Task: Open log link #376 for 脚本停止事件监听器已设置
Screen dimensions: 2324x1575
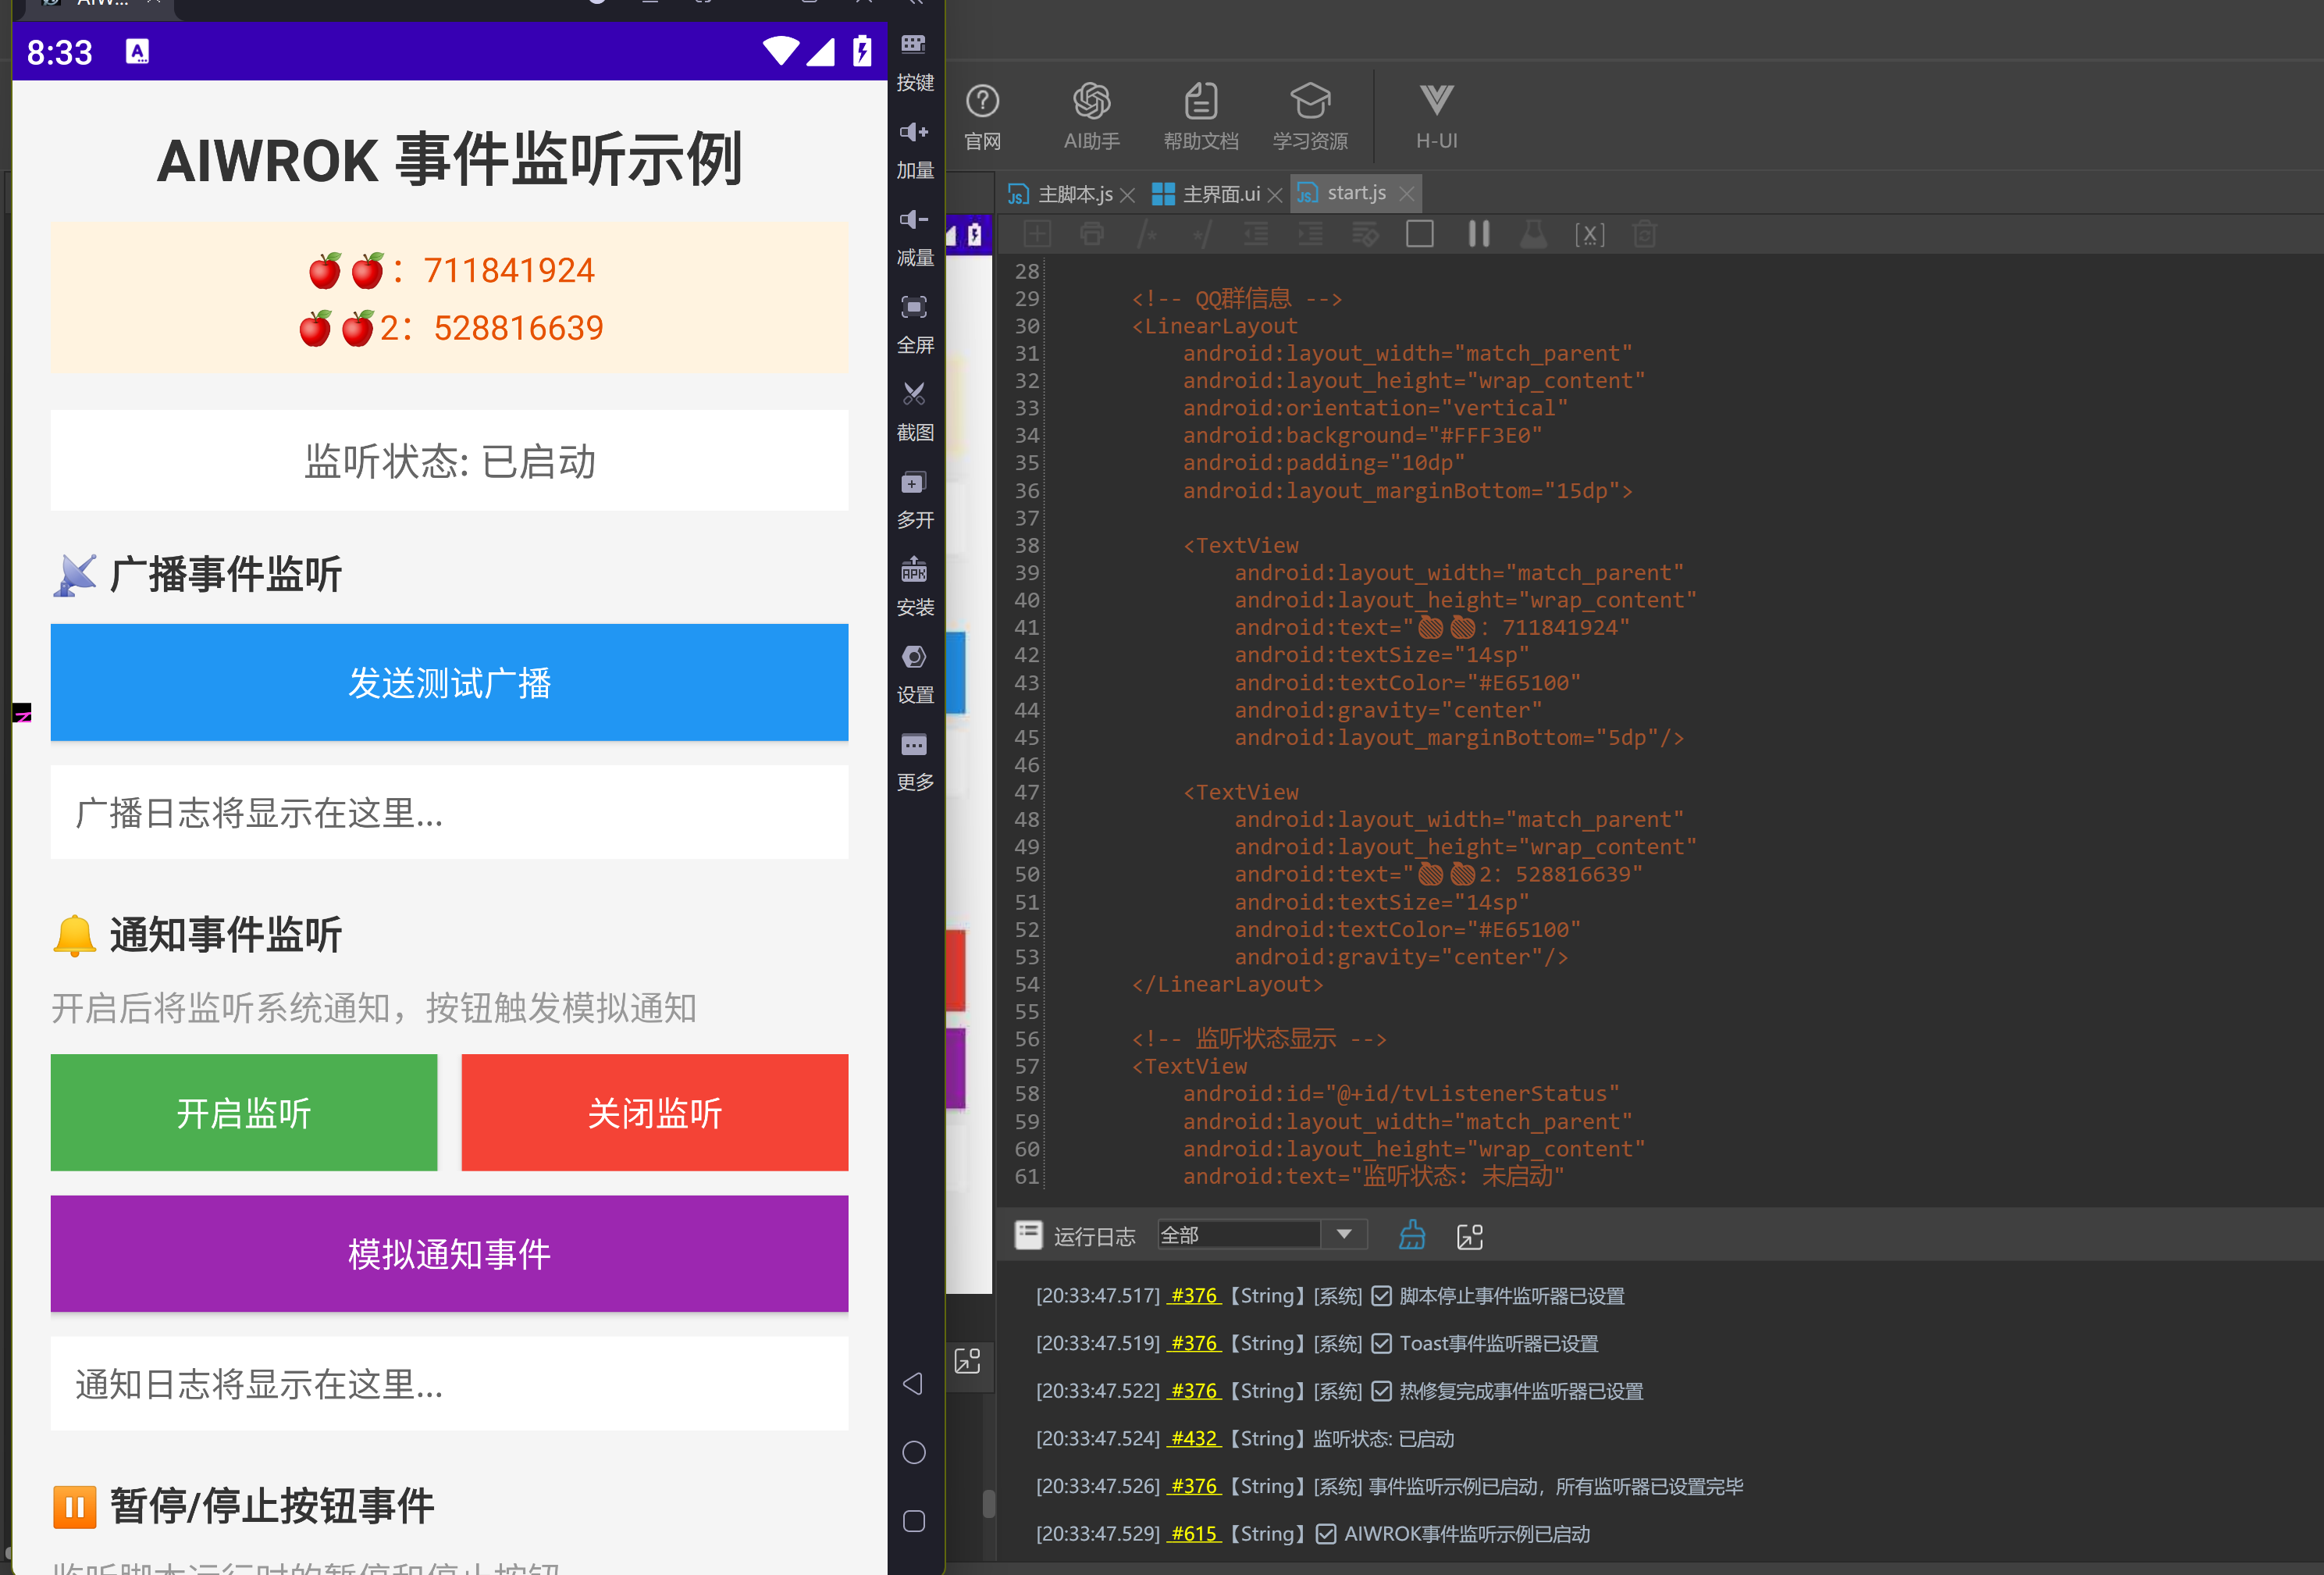Action: pyautogui.click(x=1194, y=1295)
